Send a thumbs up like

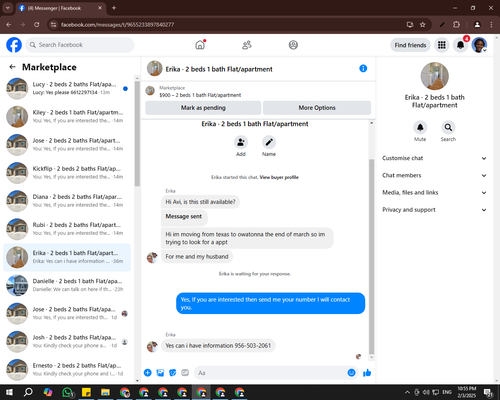pos(367,373)
